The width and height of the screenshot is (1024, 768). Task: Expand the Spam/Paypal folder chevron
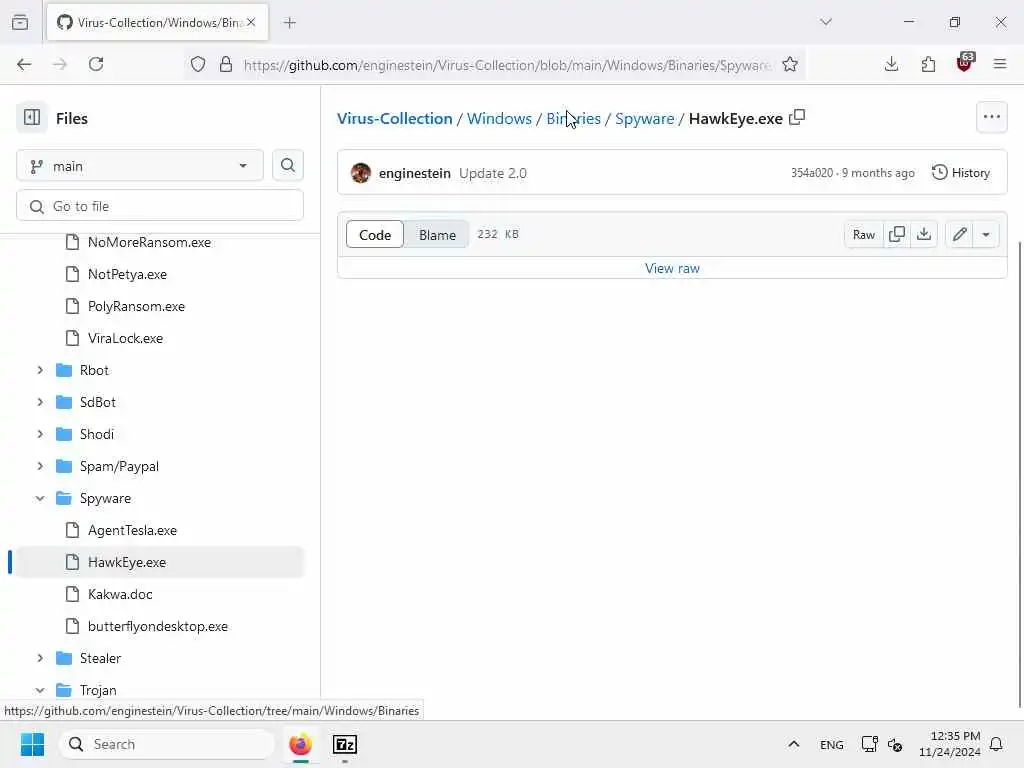pos(40,466)
